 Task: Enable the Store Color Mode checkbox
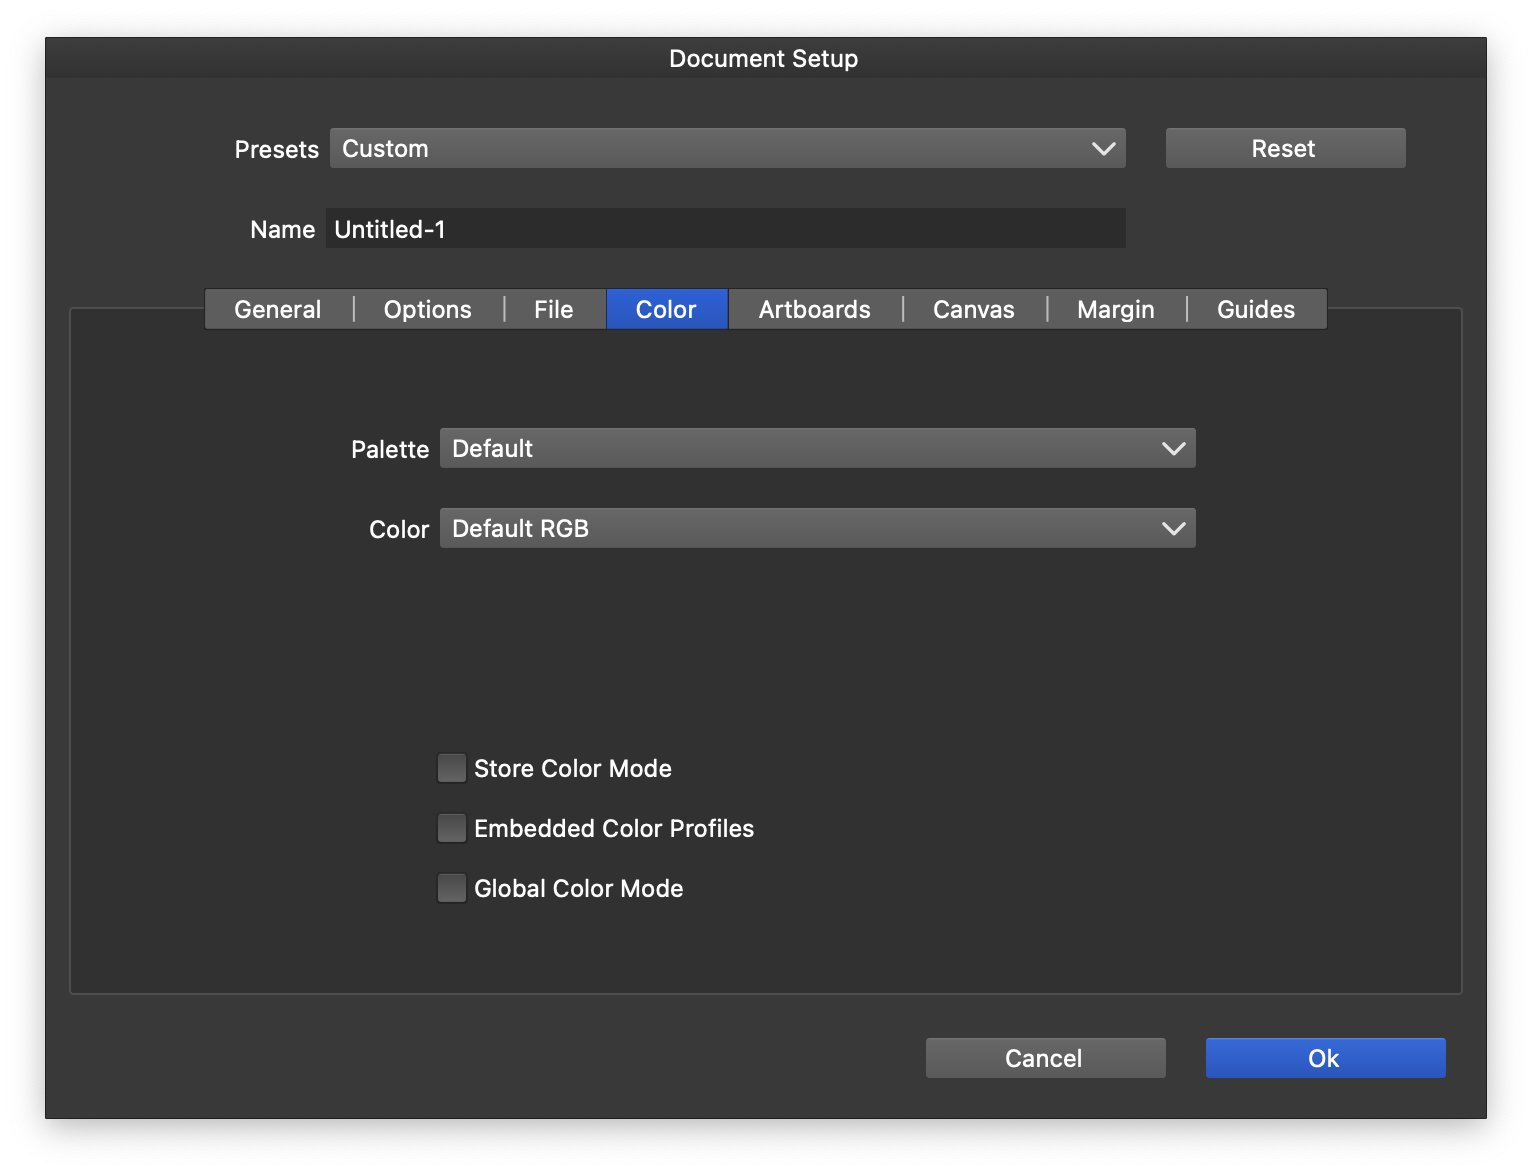pos(452,769)
